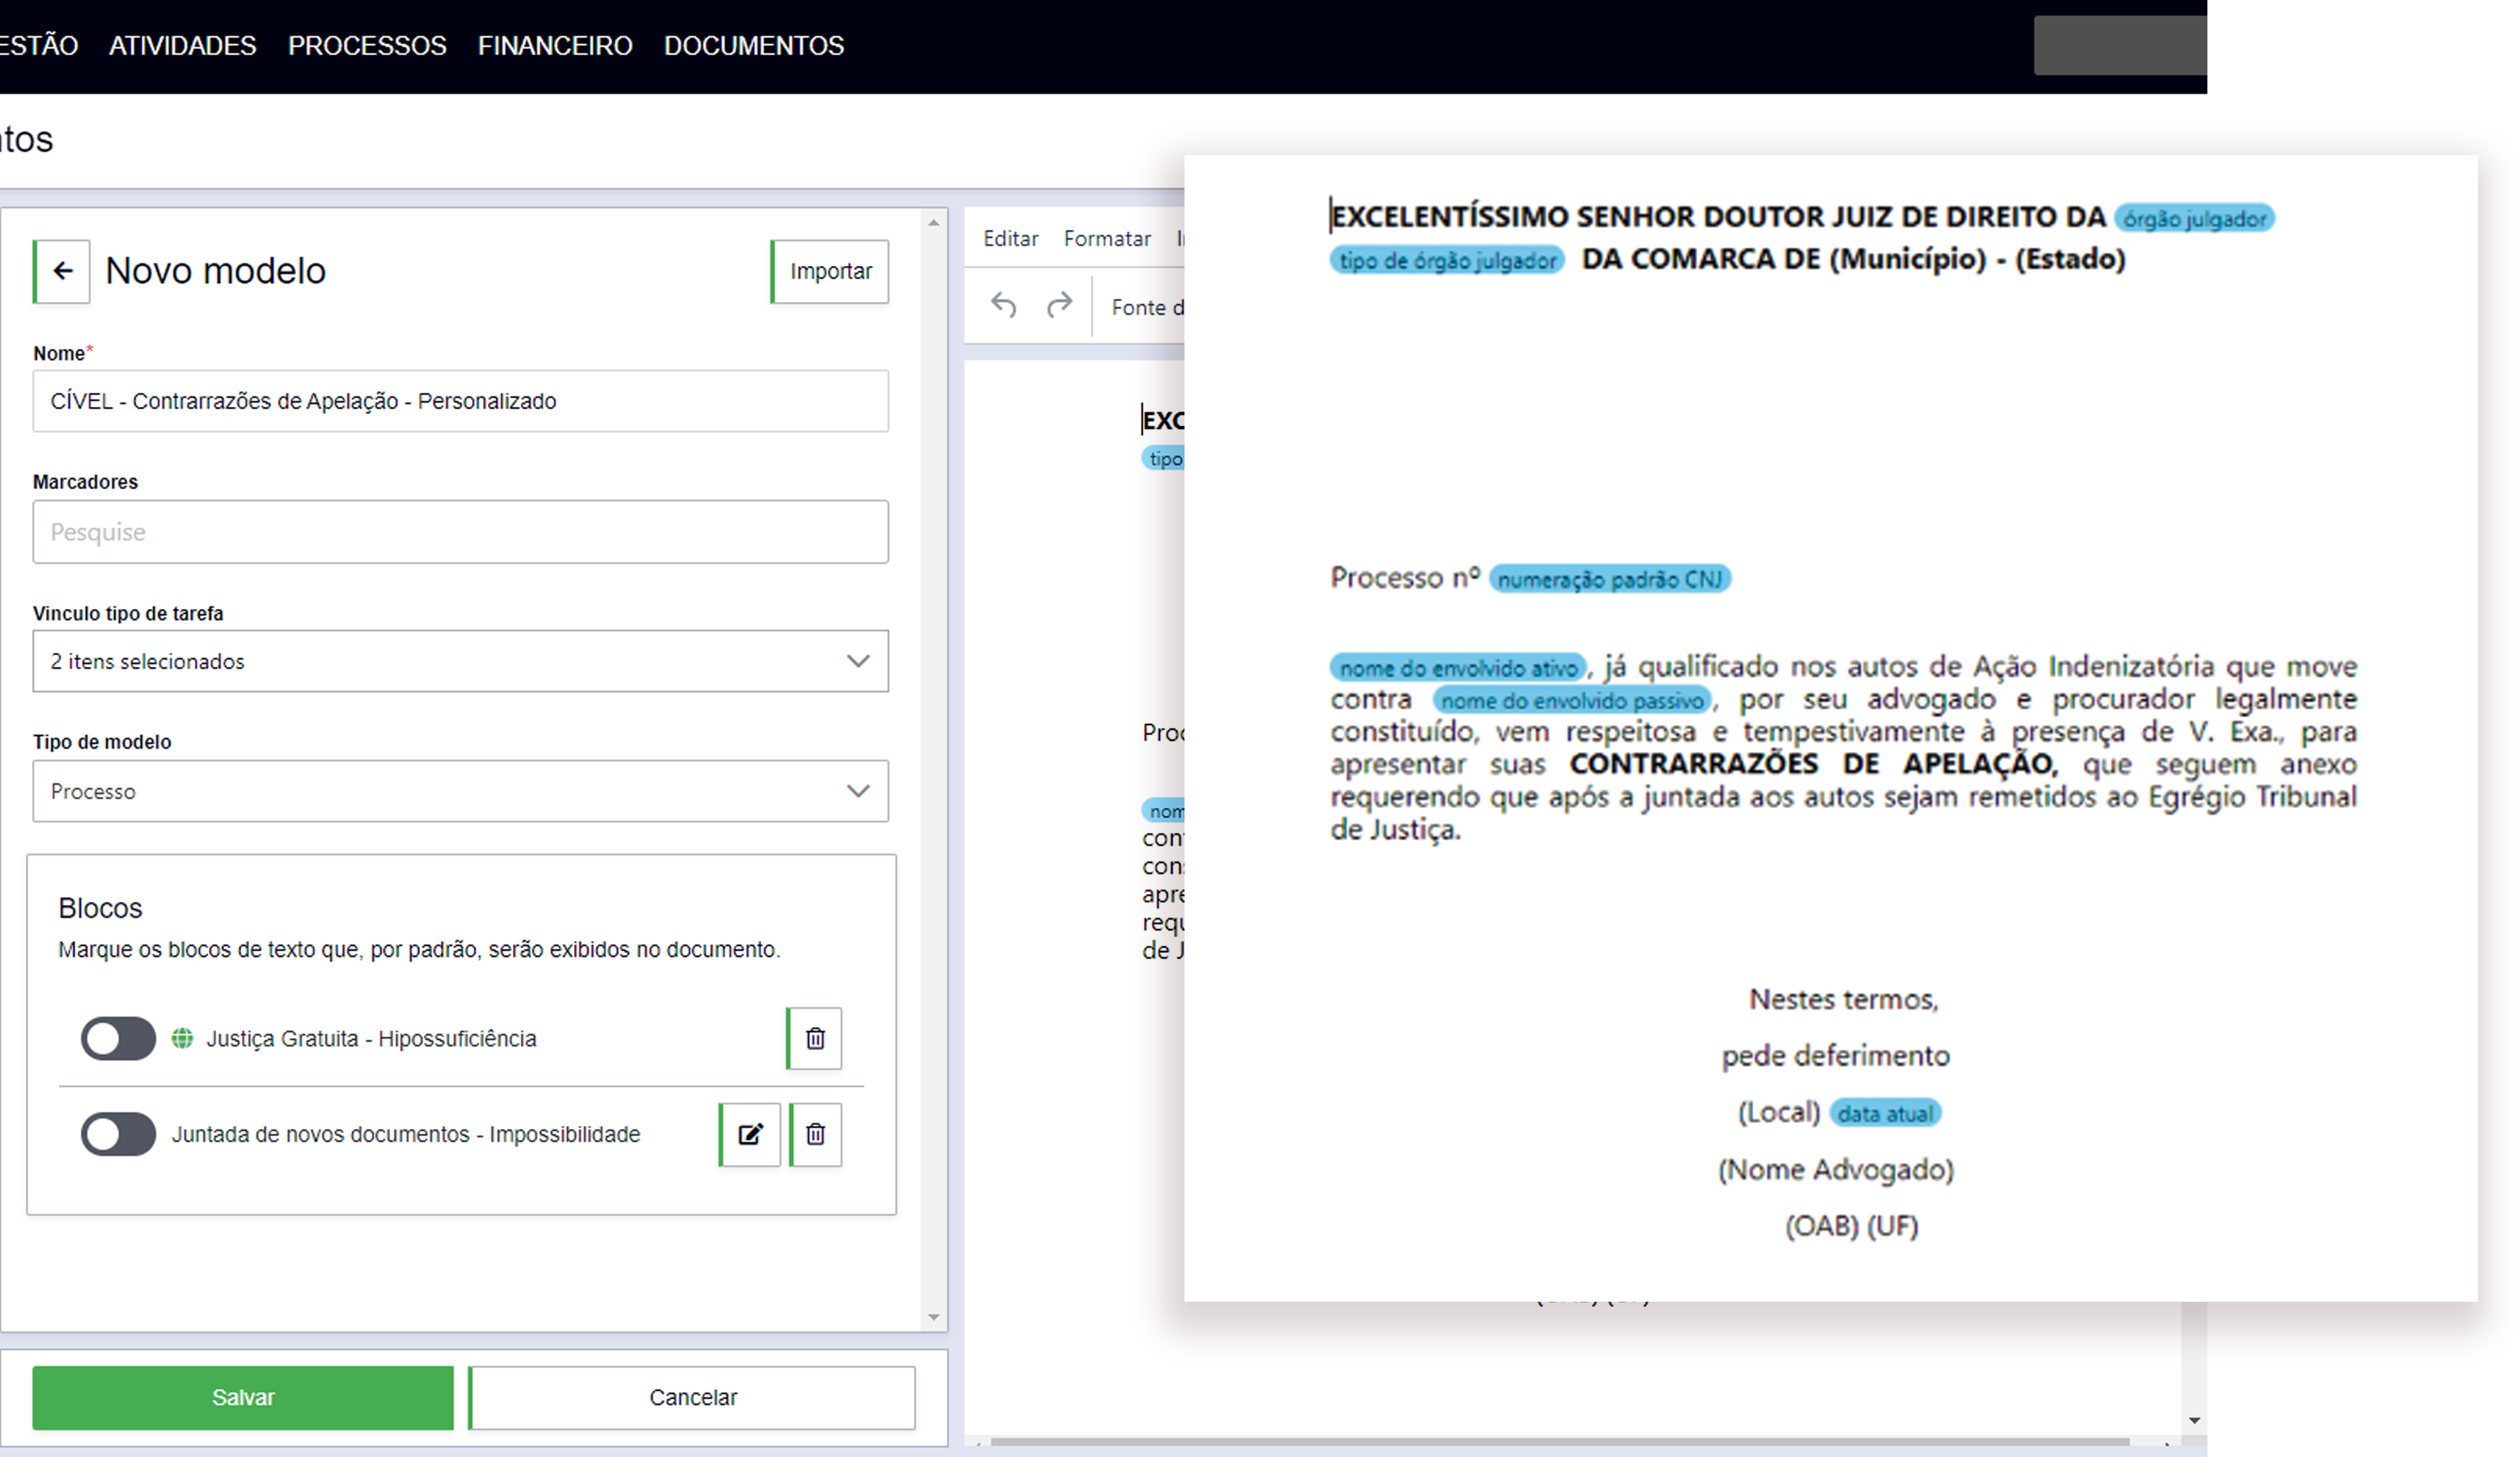This screenshot has width=2520, height=1457.
Task: Open the Fonte dropdown in formatting toolbar
Action: coord(1150,307)
